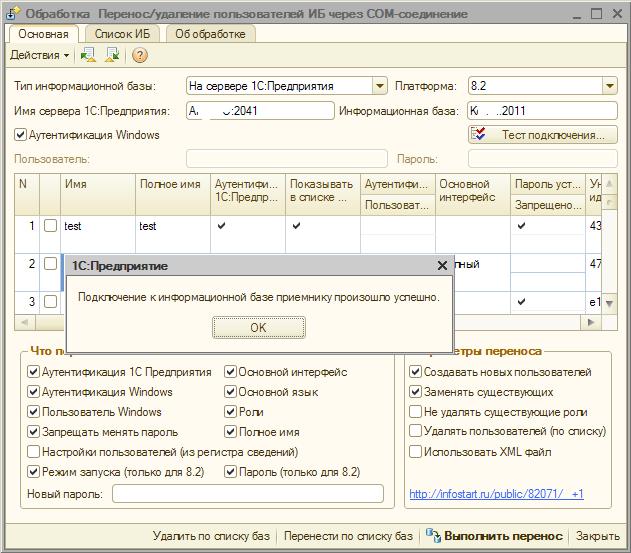
Task: Toggle Режим запуска (только для 8.2)
Action: click(33, 472)
